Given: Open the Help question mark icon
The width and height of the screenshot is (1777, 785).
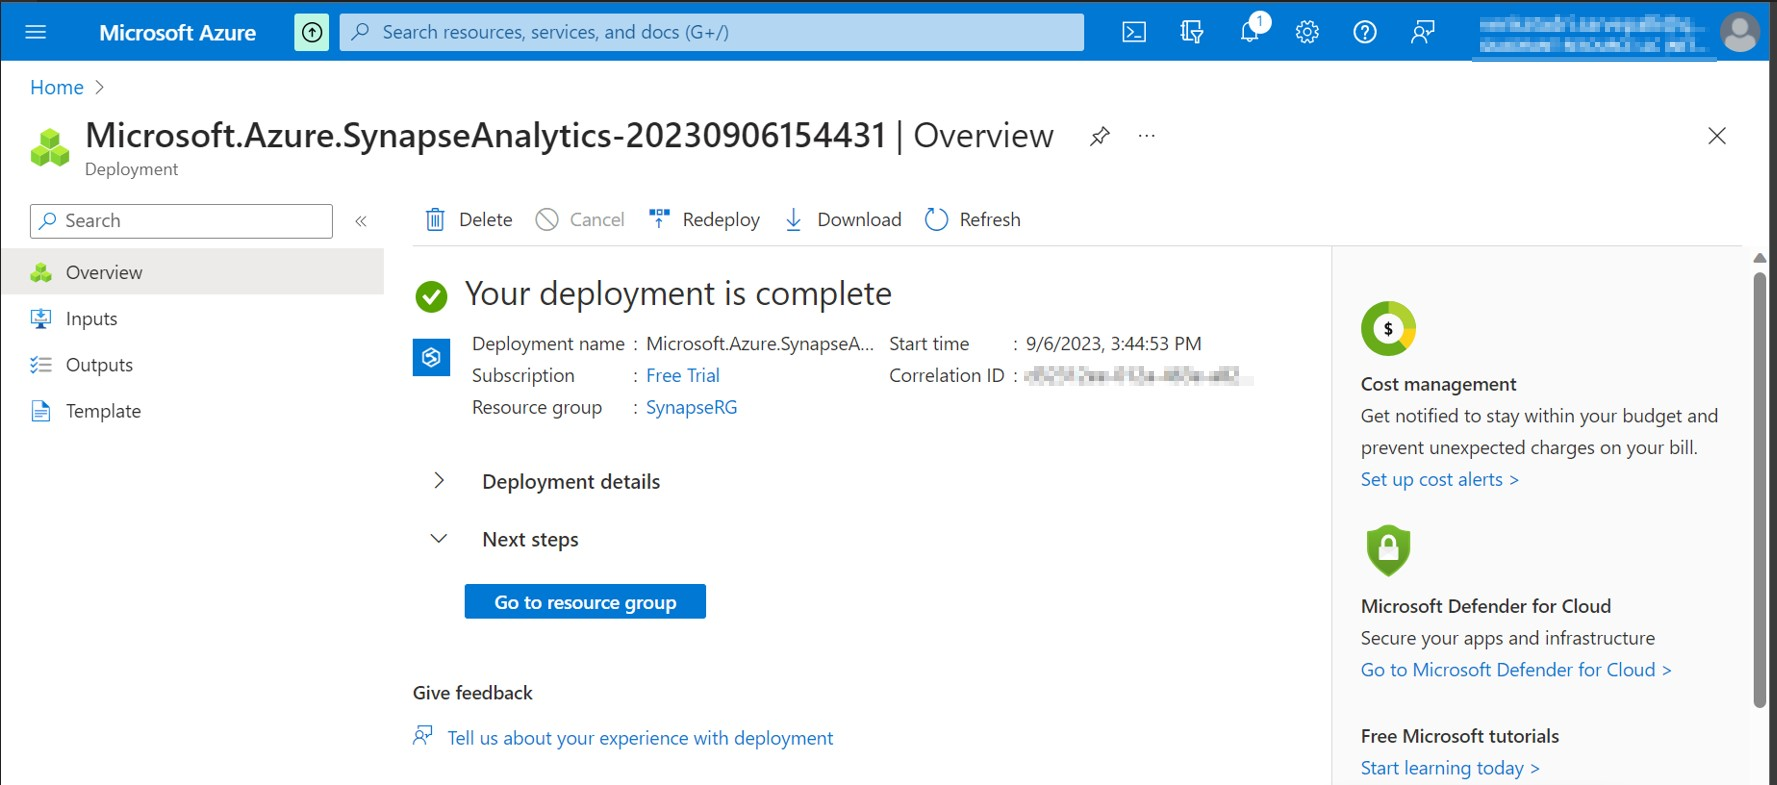Looking at the screenshot, I should [1365, 32].
